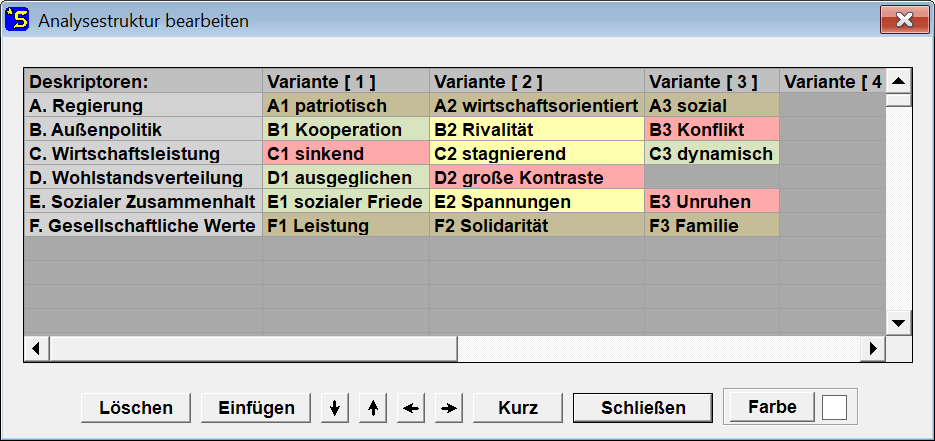Image resolution: width=935 pixels, height=441 pixels.
Task: Click the ScenarioWizard app icon in title bar
Action: 17,20
